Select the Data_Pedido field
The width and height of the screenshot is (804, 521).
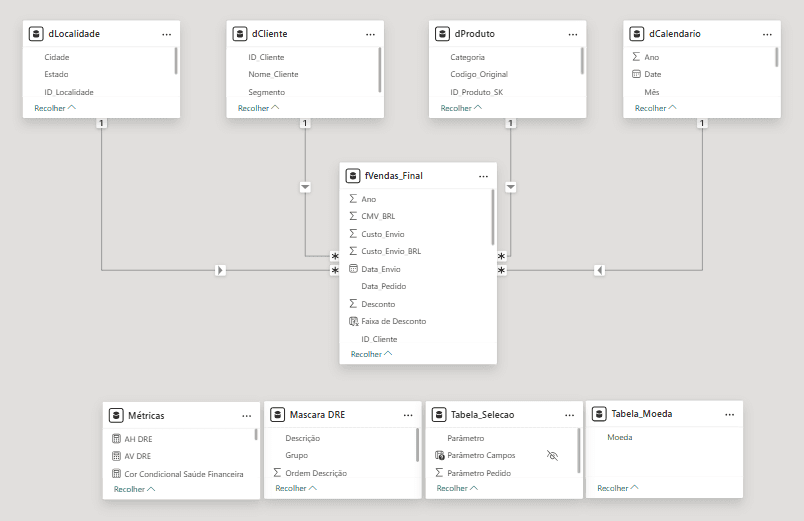coord(384,286)
